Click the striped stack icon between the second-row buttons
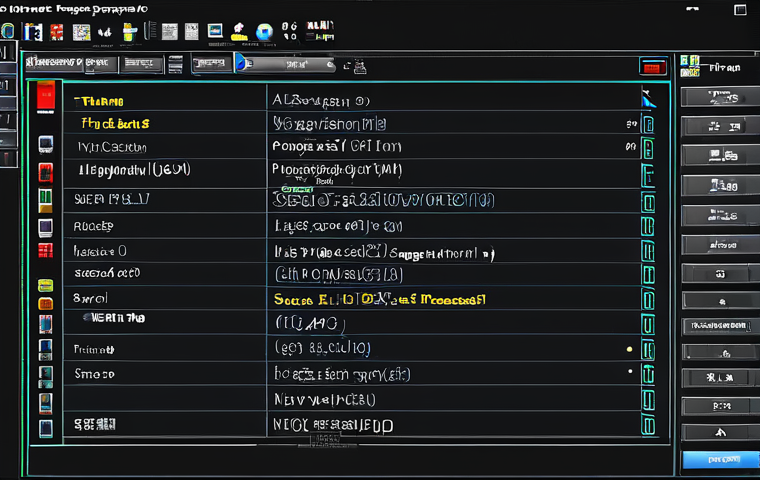Image resolution: width=760 pixels, height=480 pixels. (x=175, y=64)
